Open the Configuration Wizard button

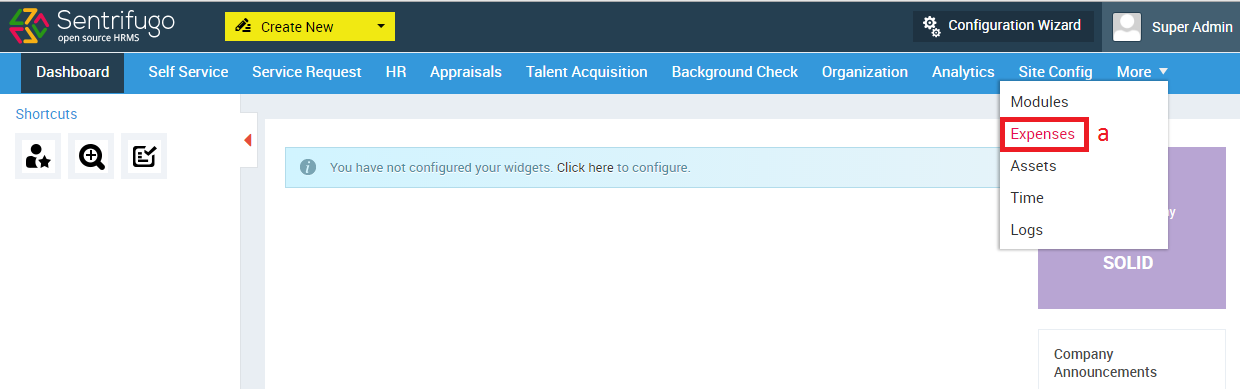(x=1003, y=26)
